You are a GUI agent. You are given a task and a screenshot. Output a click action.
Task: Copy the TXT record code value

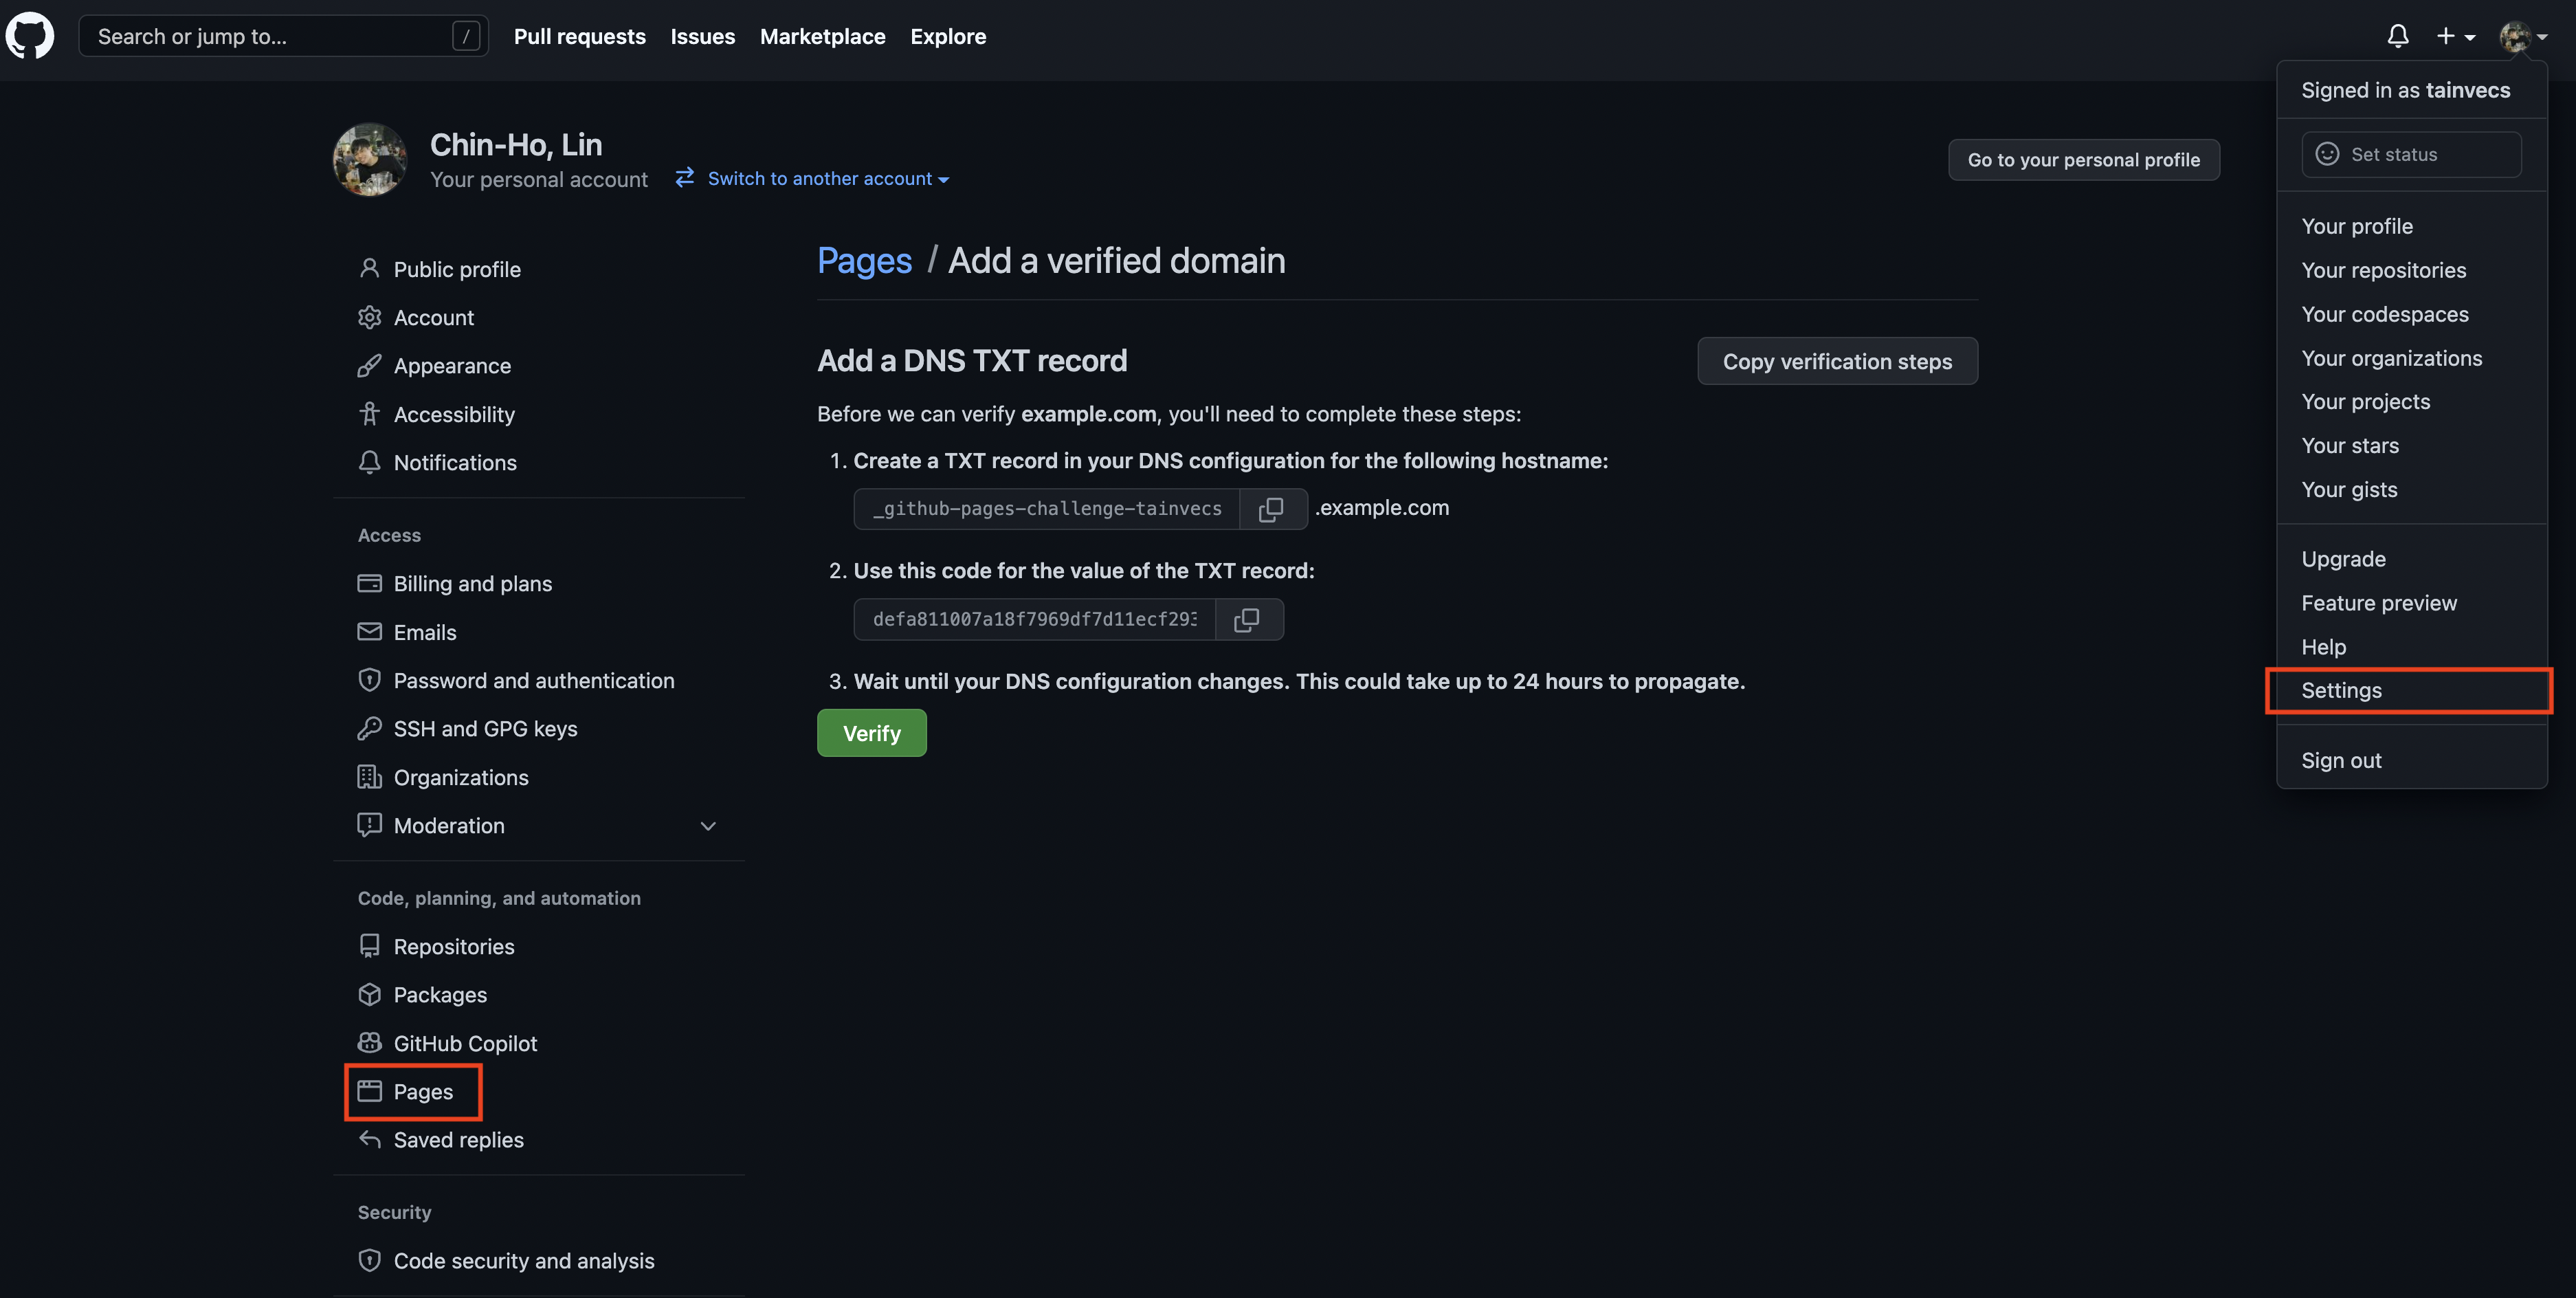coord(1247,619)
